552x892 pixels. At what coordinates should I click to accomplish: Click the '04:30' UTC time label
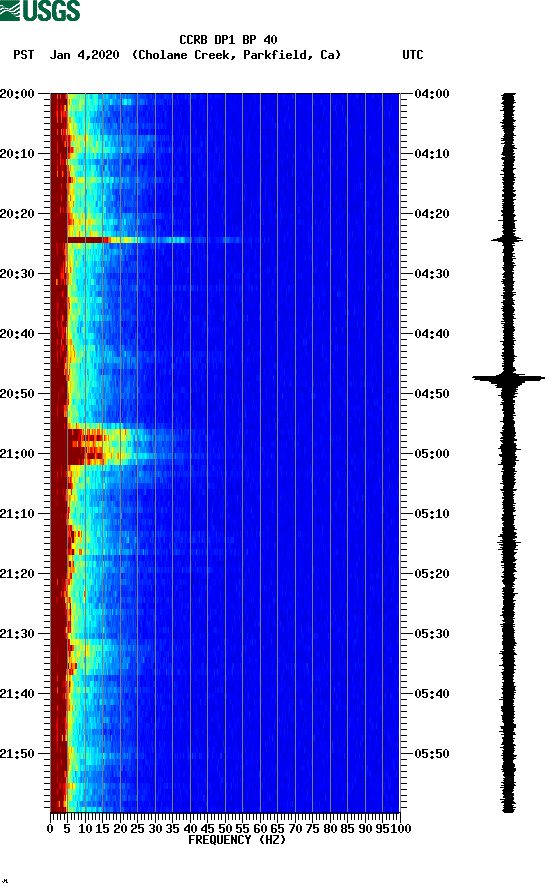(x=432, y=274)
